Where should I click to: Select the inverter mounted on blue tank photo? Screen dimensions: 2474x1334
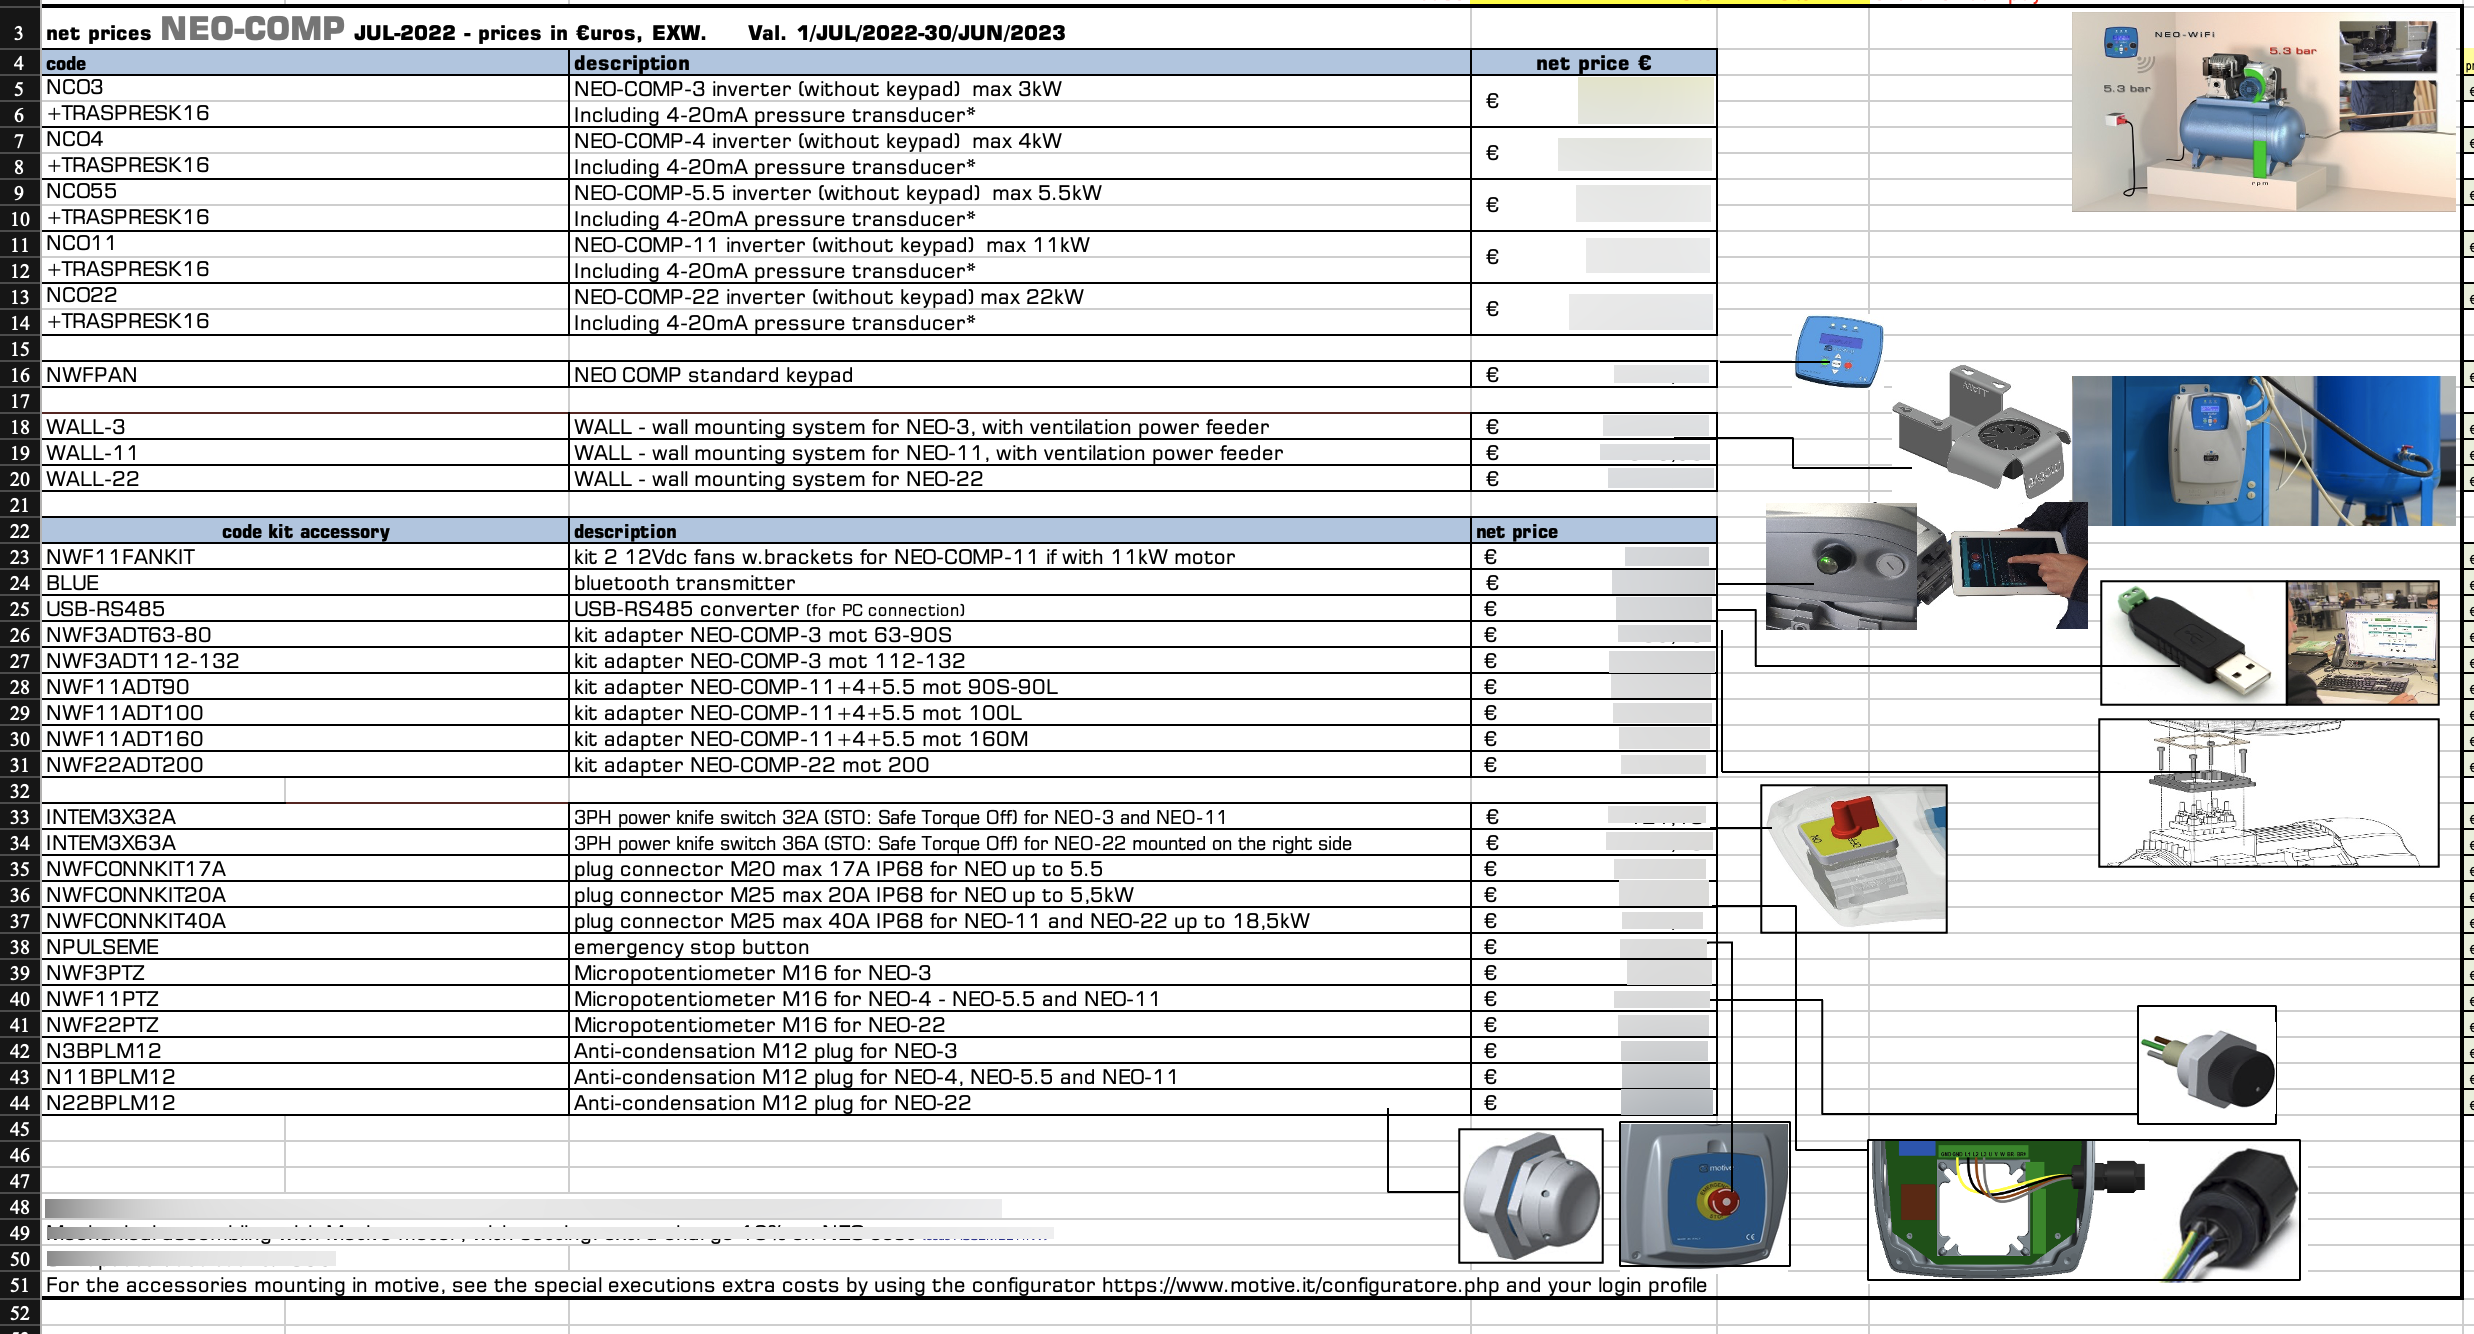coord(2264,451)
